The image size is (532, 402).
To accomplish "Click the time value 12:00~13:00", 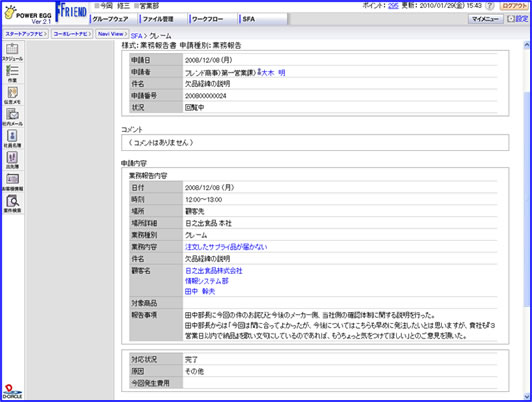I will click(x=204, y=200).
